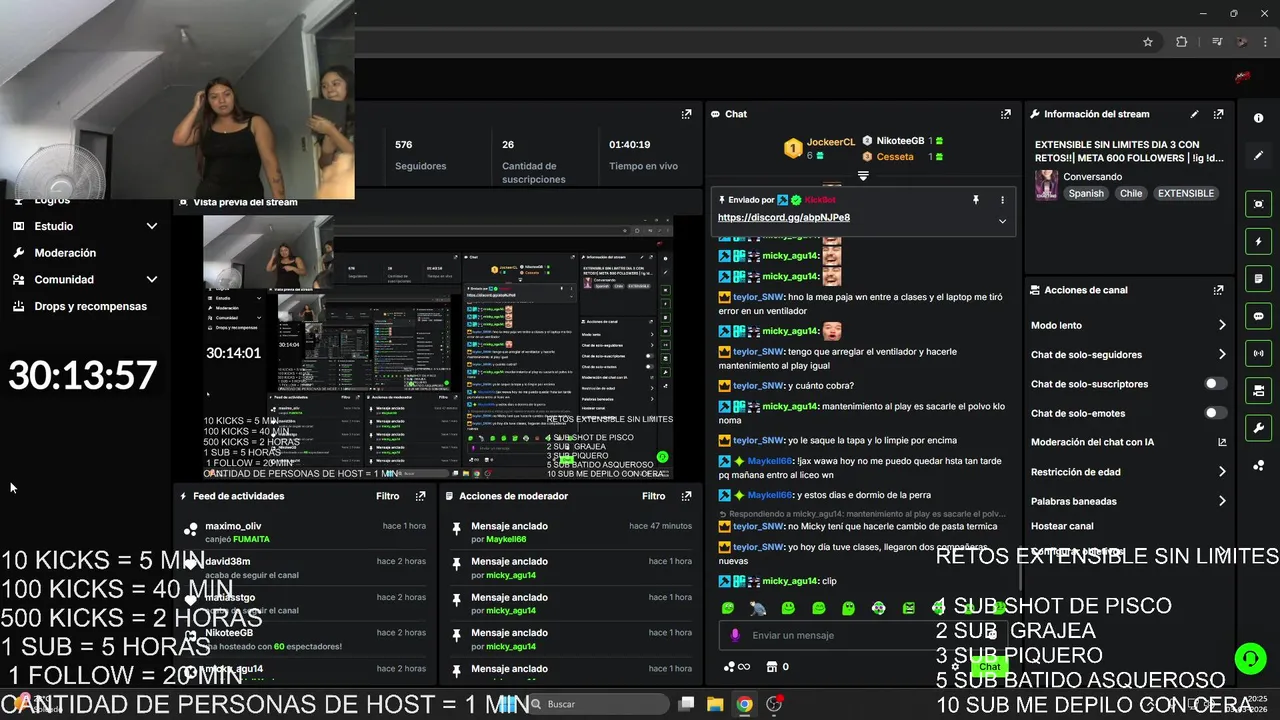
Task: Click the channel points infinity counter below chat
Action: [x=737, y=667]
